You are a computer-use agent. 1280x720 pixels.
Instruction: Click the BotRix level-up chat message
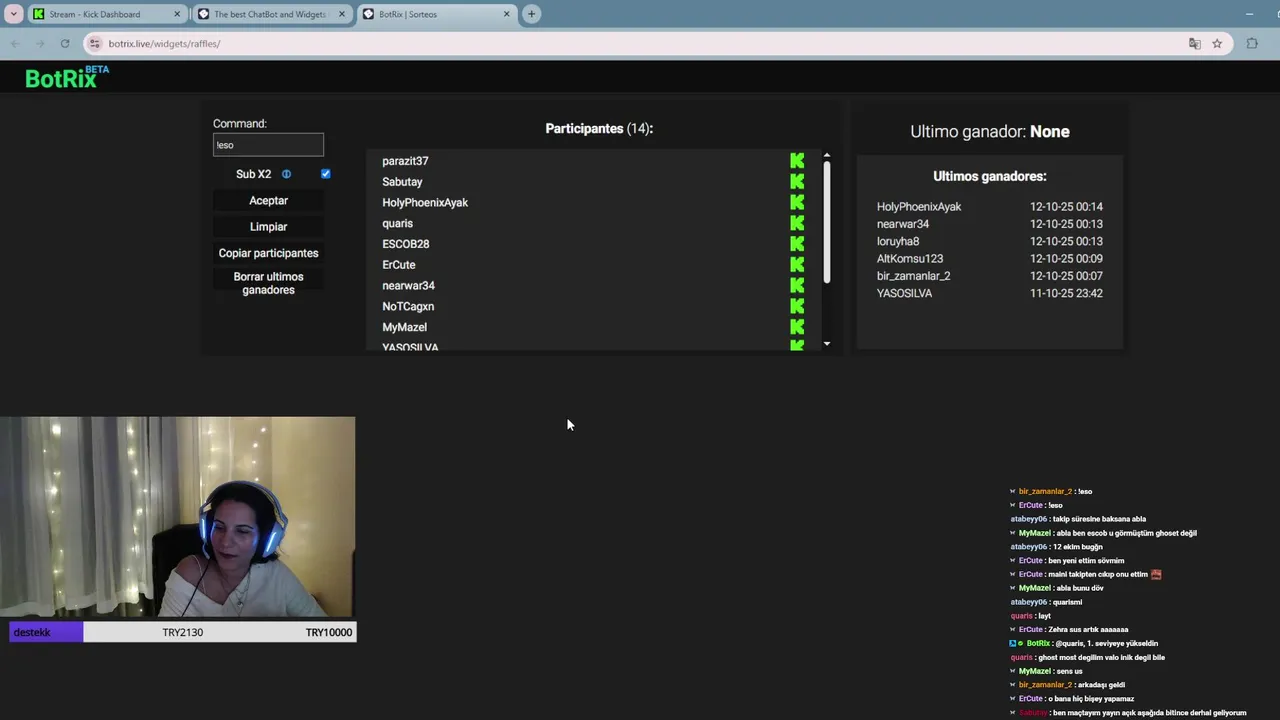[1084, 644]
